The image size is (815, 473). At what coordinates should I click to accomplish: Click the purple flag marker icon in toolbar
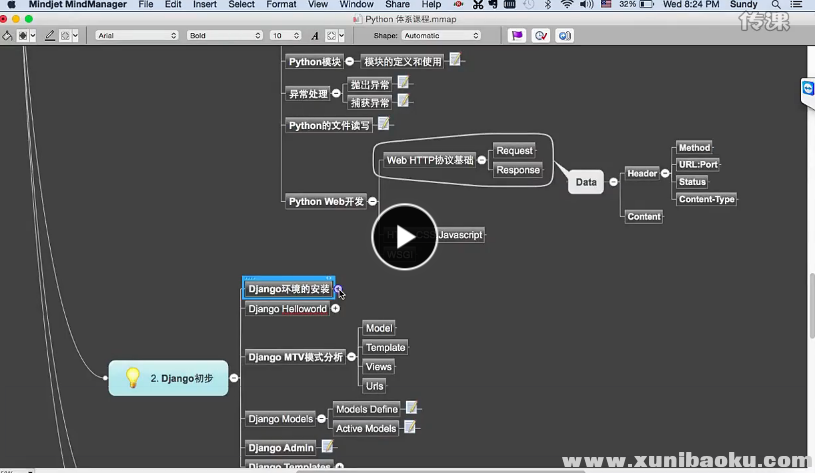point(517,35)
